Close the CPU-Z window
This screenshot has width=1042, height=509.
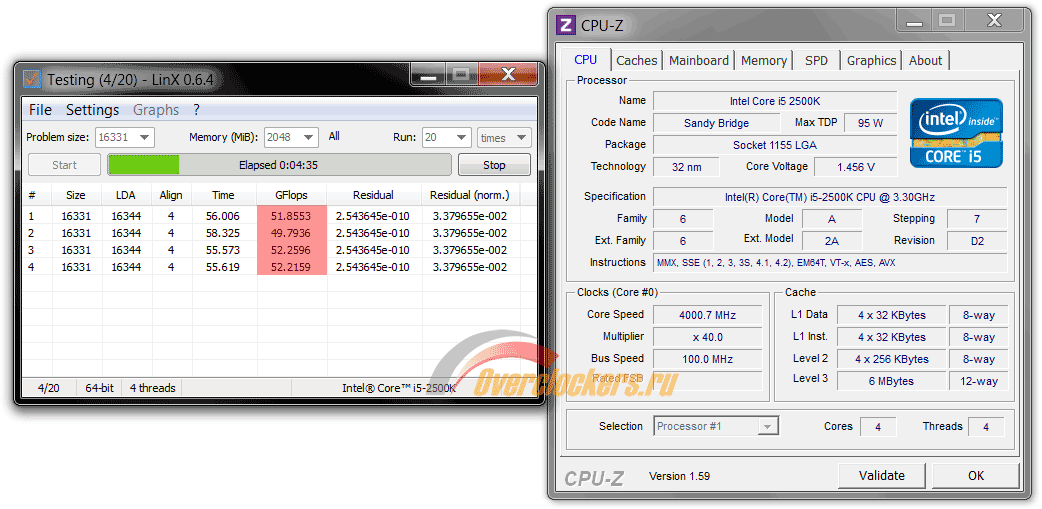pyautogui.click(x=993, y=21)
